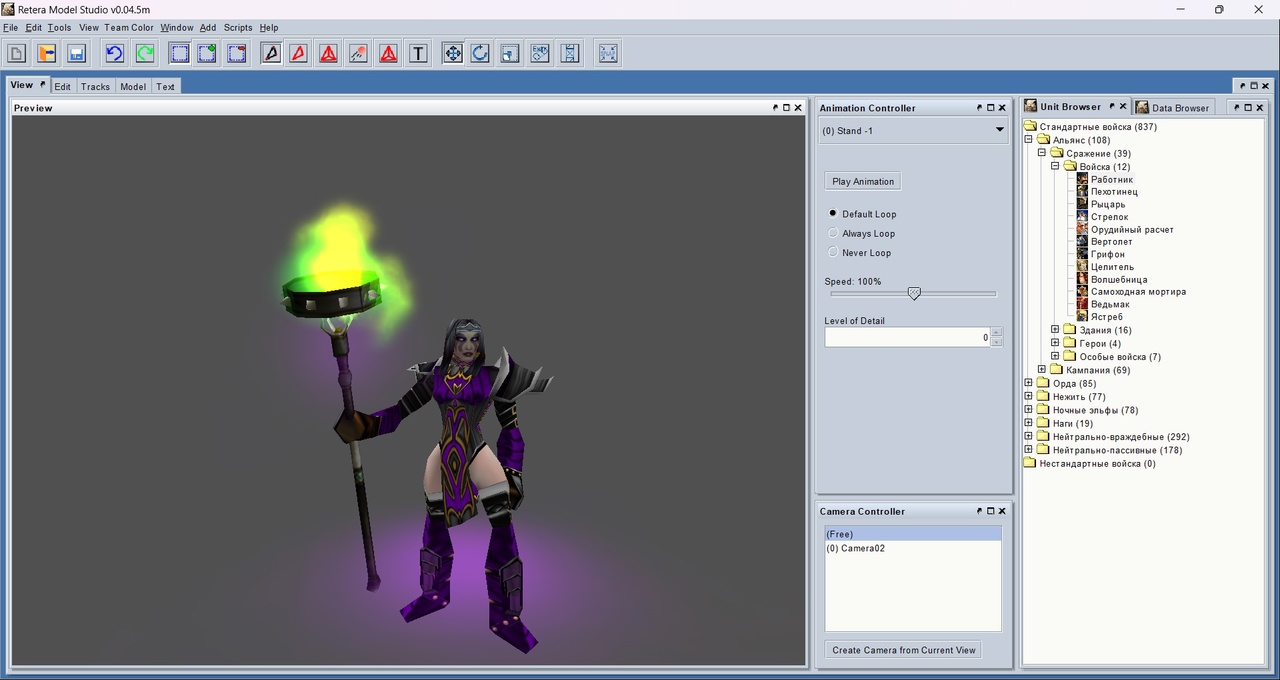The image size is (1280, 680).
Task: Expand the Орда (85) folder
Action: tap(1029, 383)
